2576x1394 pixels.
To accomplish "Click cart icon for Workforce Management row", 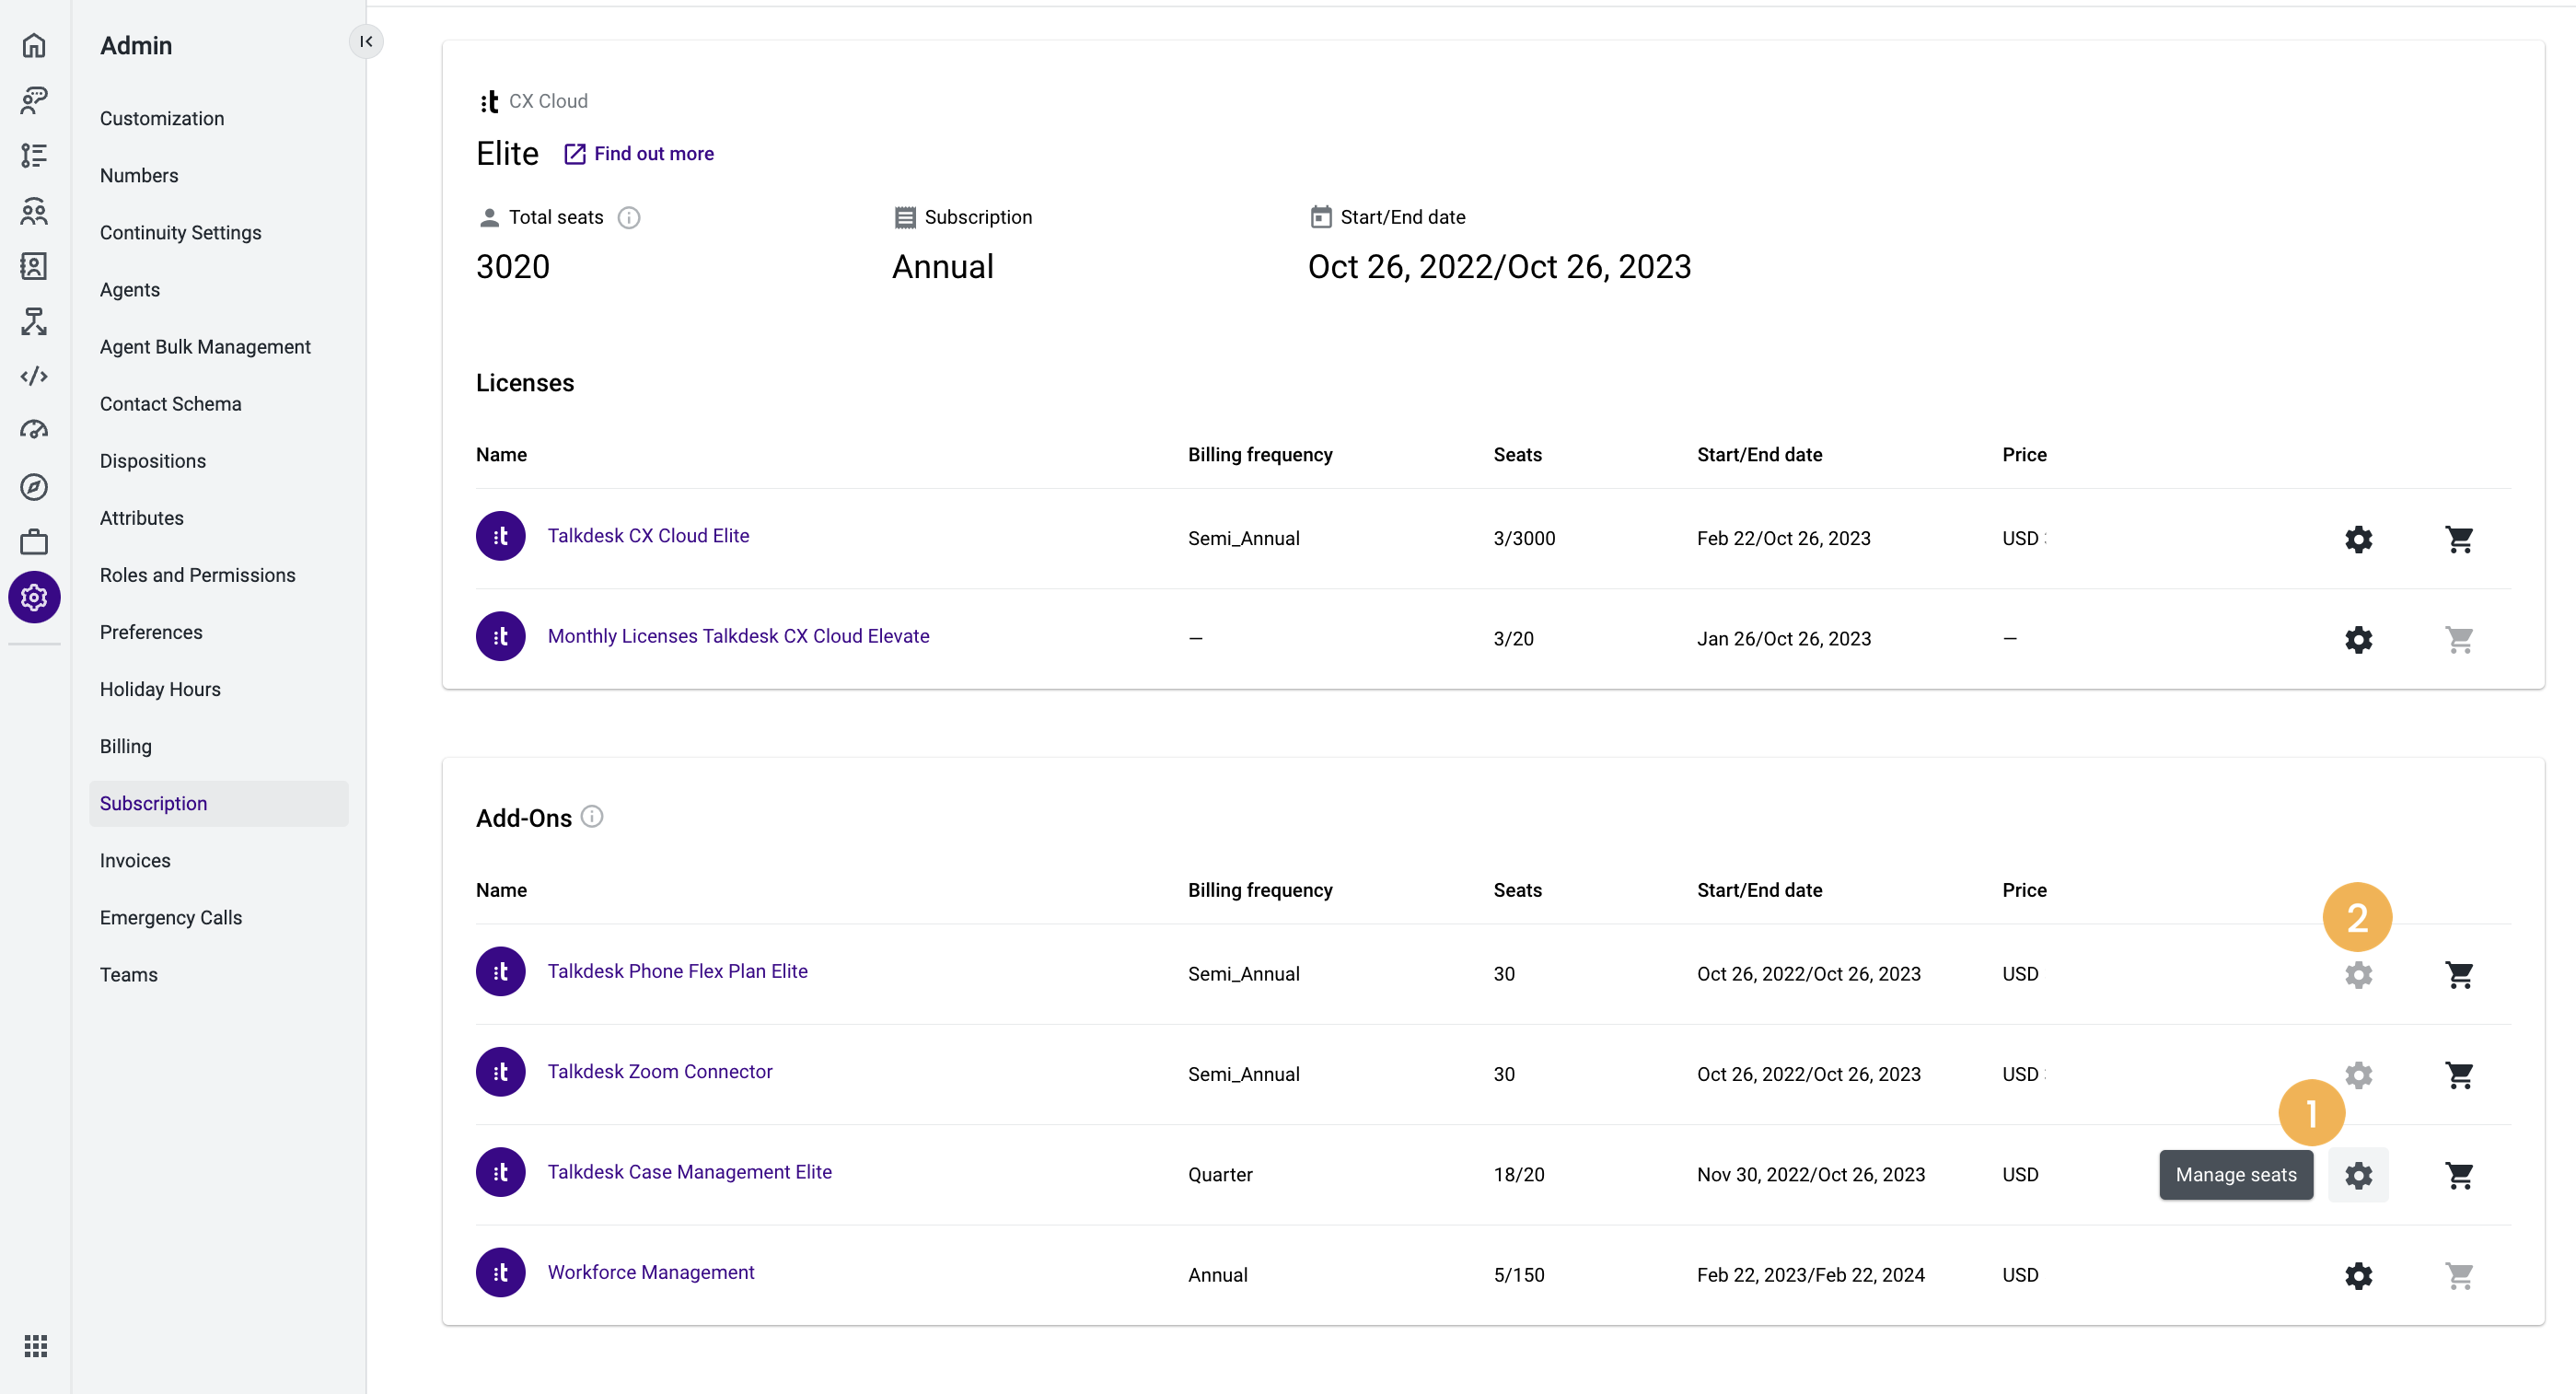I will (2459, 1275).
